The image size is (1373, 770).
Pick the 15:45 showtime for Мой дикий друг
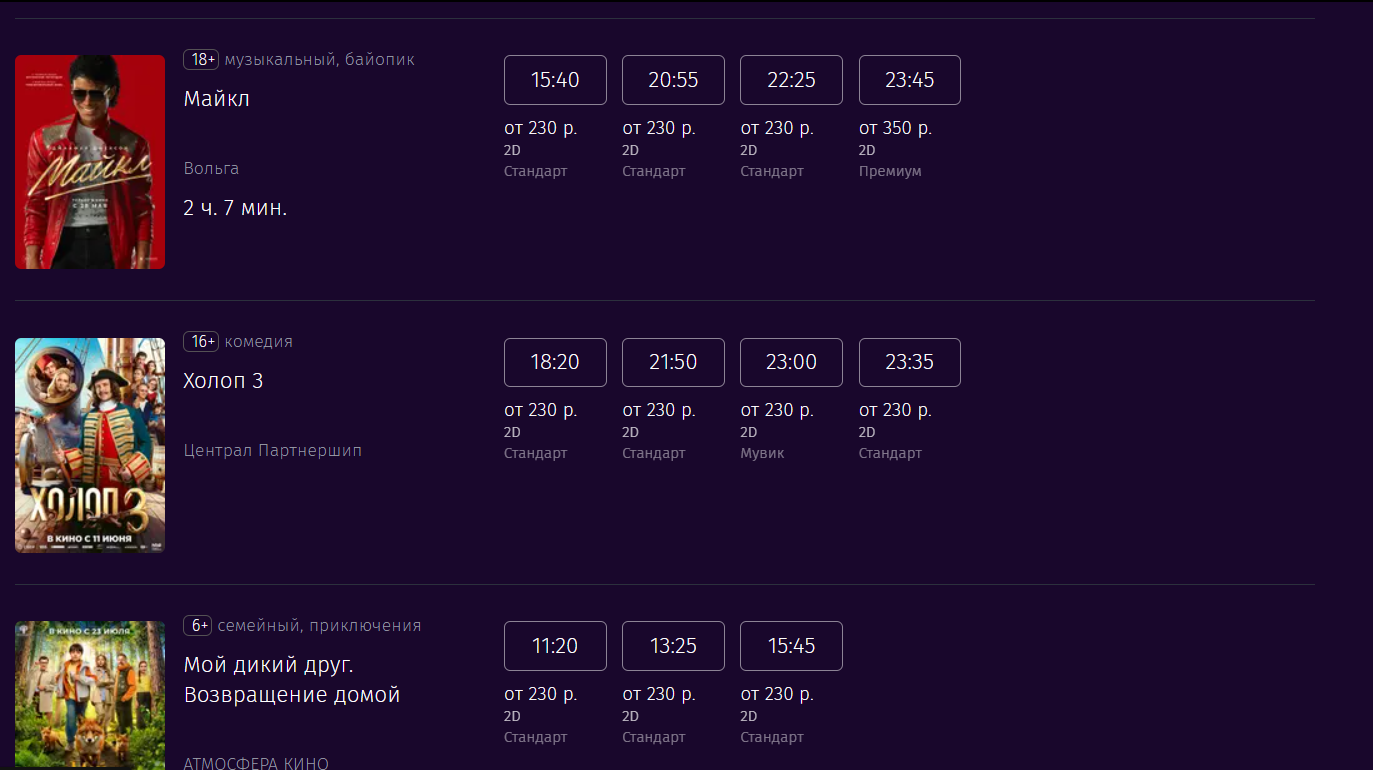pos(791,646)
